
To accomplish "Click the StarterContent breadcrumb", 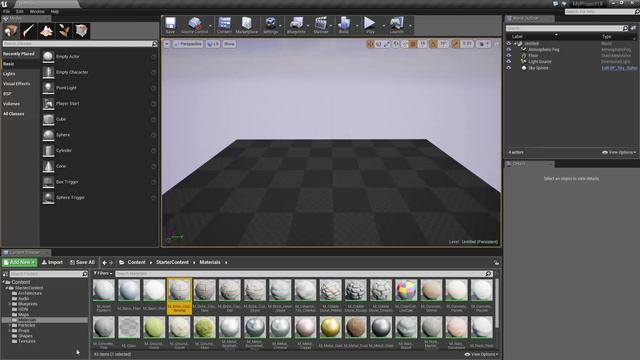I will click(172, 262).
